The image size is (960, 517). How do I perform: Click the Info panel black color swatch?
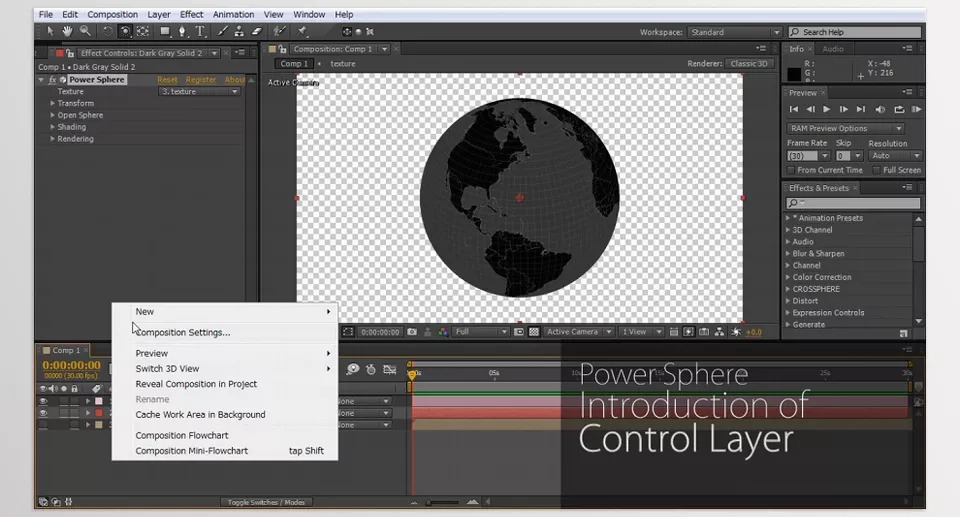[x=793, y=74]
